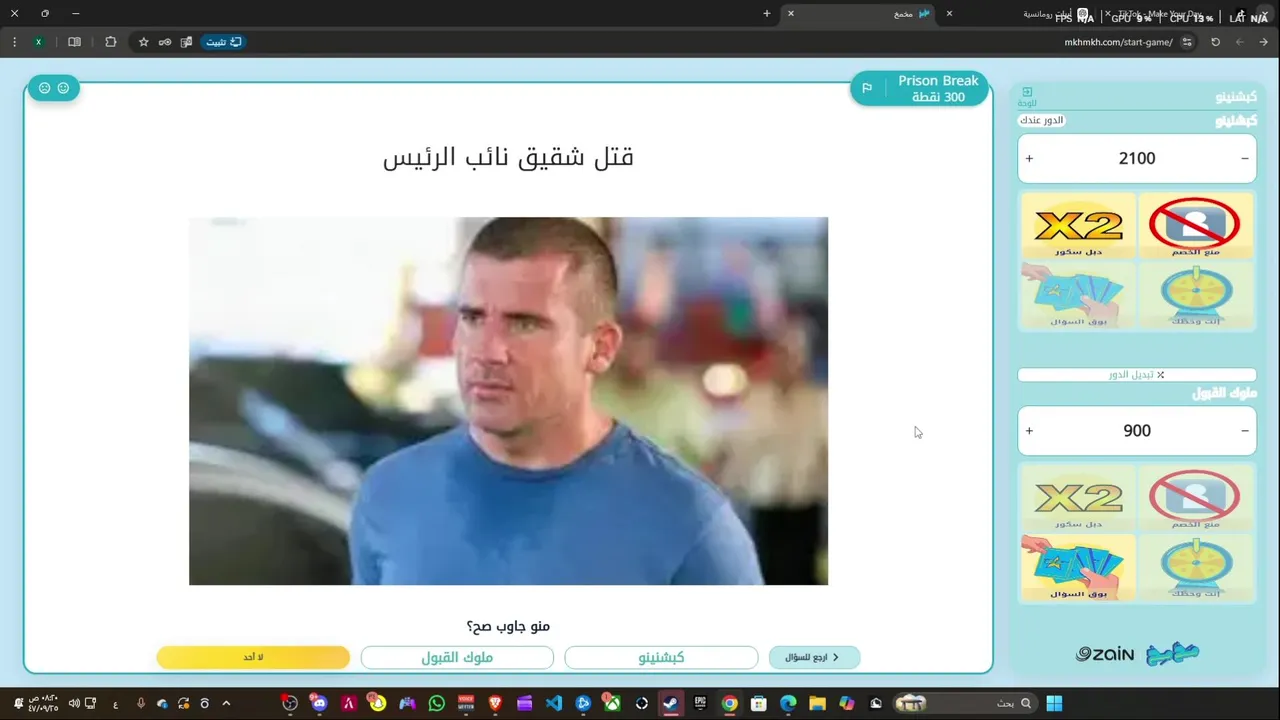1280x720 pixels.
Task: Click the double score X2 card for كبشنينو
Action: pos(1078,226)
